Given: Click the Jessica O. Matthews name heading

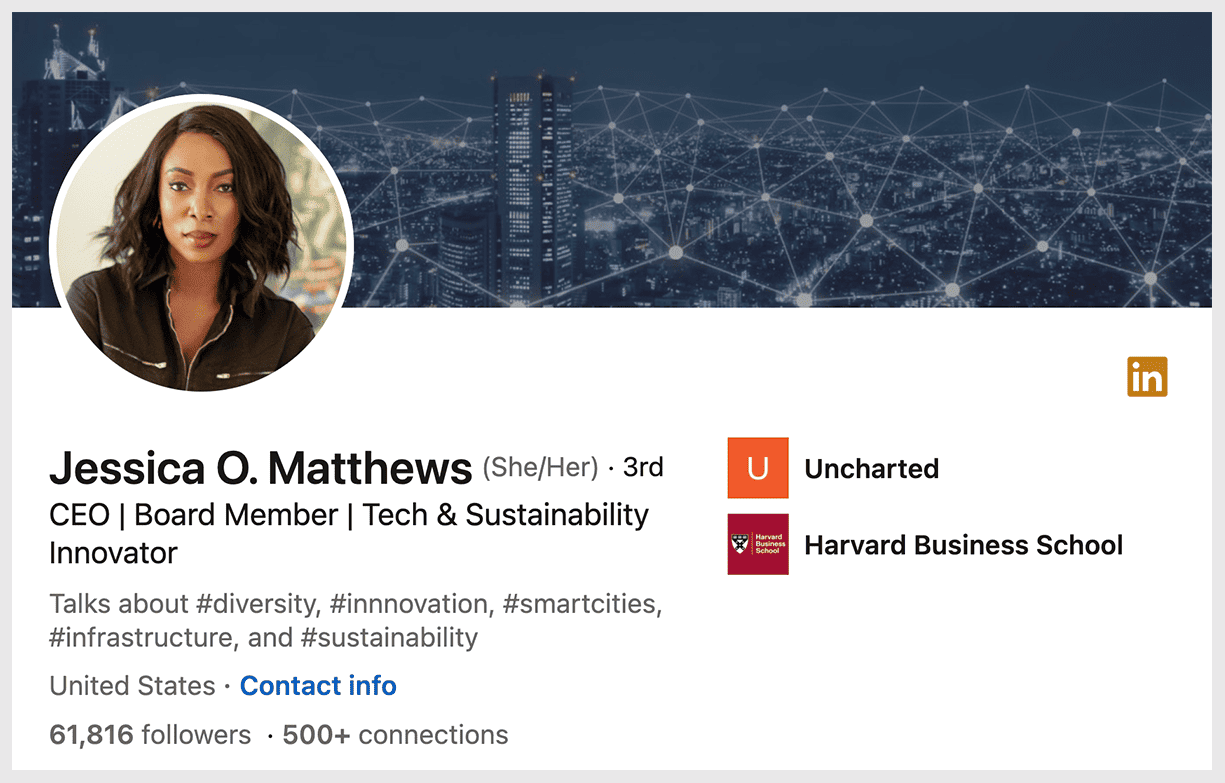Looking at the screenshot, I should click(x=260, y=468).
